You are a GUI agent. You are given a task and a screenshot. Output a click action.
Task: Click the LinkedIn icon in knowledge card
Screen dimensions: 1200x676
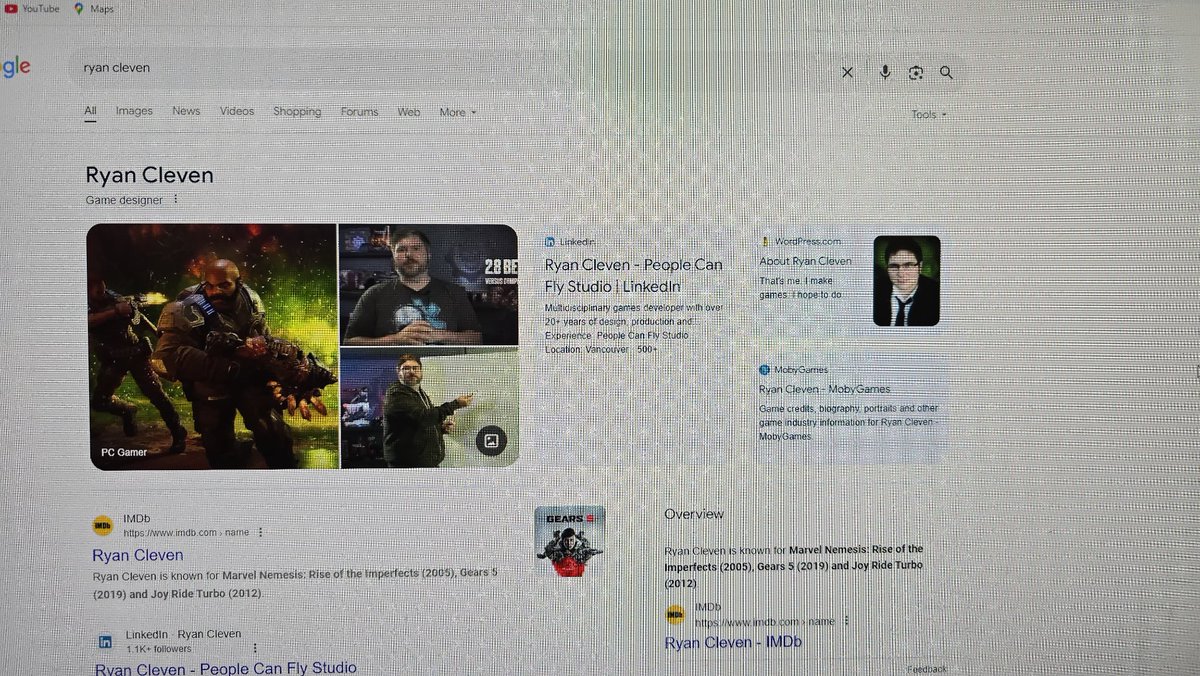550,242
